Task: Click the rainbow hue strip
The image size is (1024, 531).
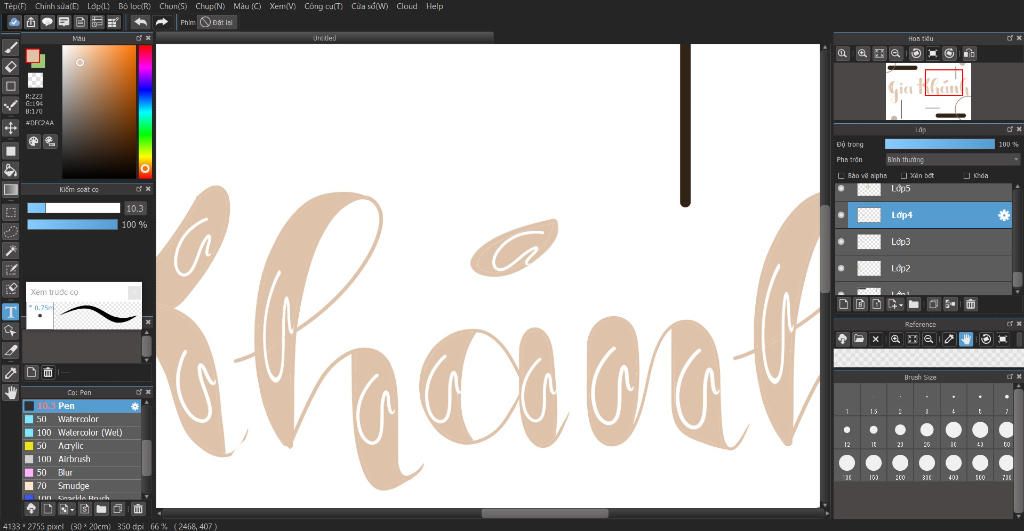Action: tap(145, 112)
